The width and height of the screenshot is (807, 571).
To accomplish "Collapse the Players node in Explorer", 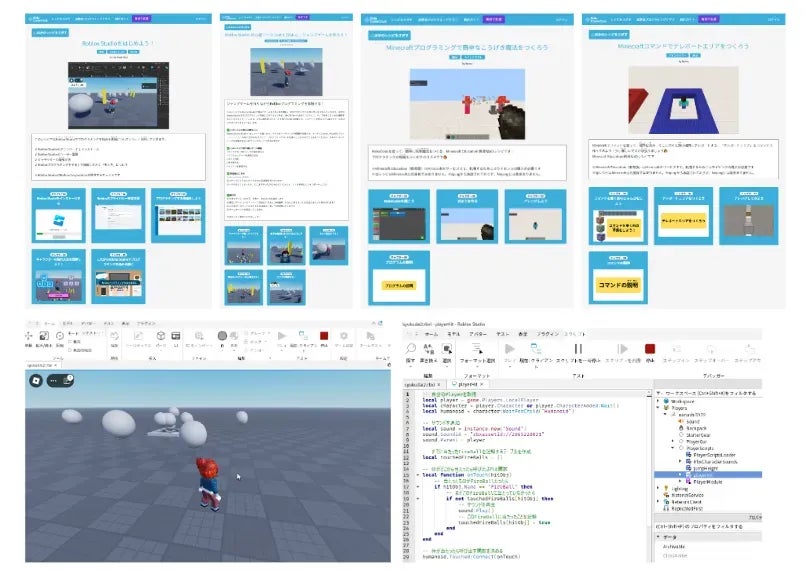I will (x=658, y=408).
